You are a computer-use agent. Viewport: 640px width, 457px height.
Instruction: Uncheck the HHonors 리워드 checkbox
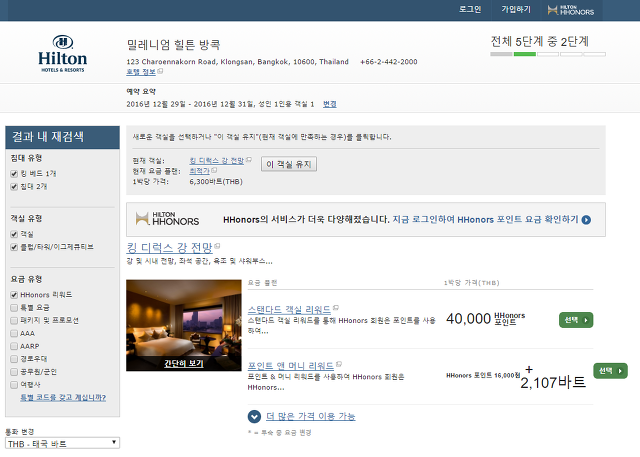pyautogui.click(x=14, y=295)
